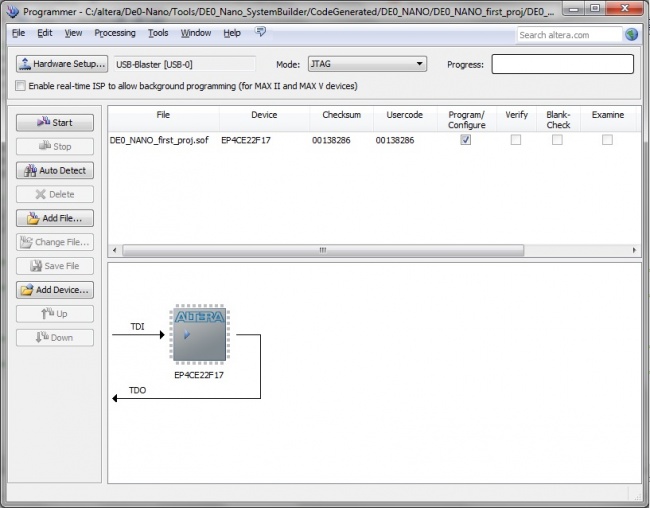Open the Processing menu

(x=115, y=33)
